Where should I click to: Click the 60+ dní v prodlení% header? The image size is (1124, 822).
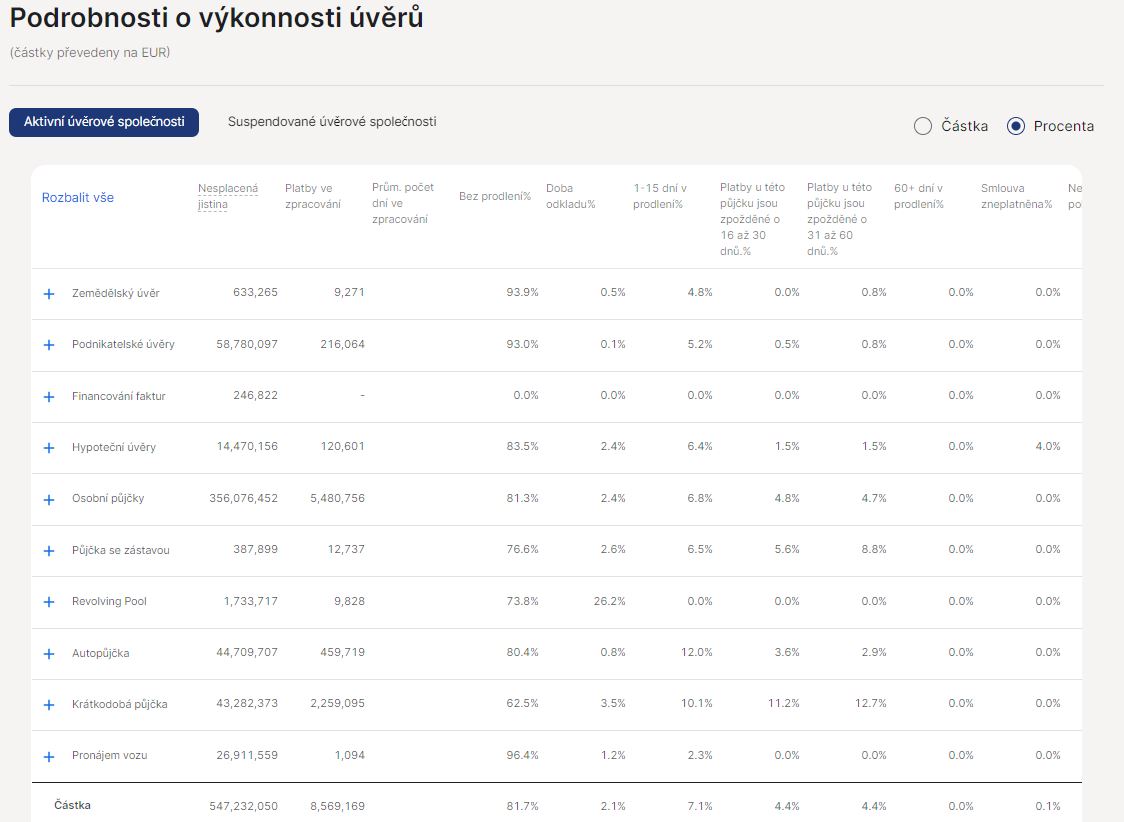pyautogui.click(x=918, y=196)
